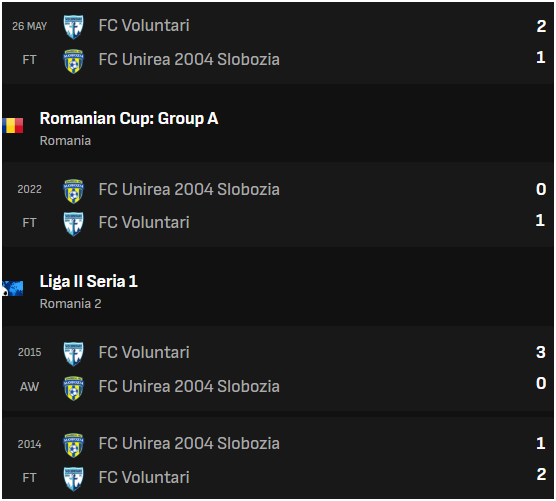
Task: Open the 26 MAY match date
Action: [29, 26]
